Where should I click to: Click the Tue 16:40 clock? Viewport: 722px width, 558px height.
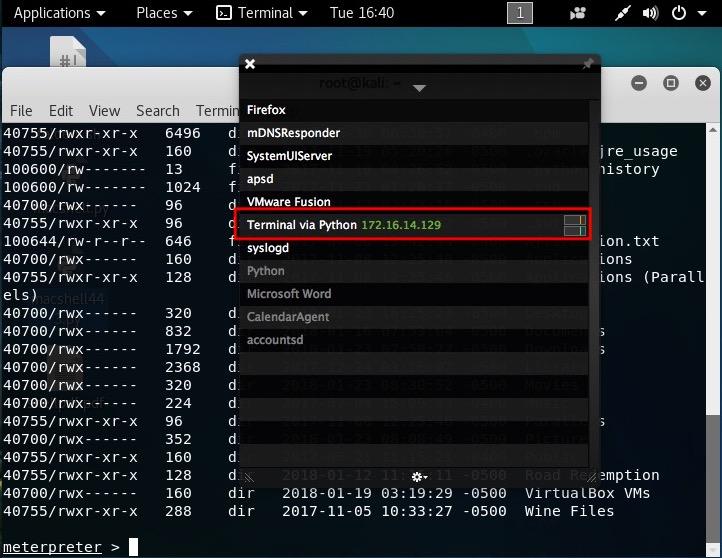tap(361, 13)
